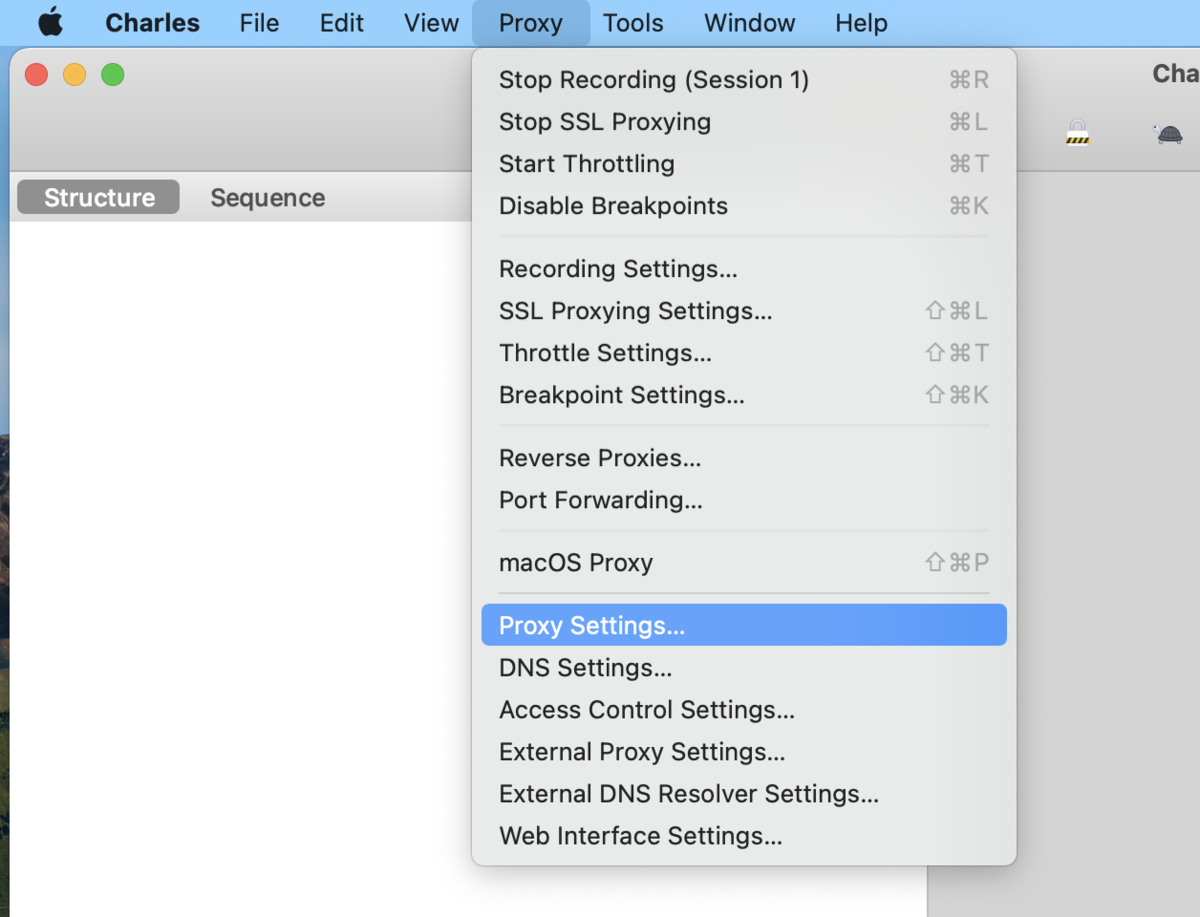Open the Apple menu
This screenshot has height=917, width=1200.
[x=50, y=23]
